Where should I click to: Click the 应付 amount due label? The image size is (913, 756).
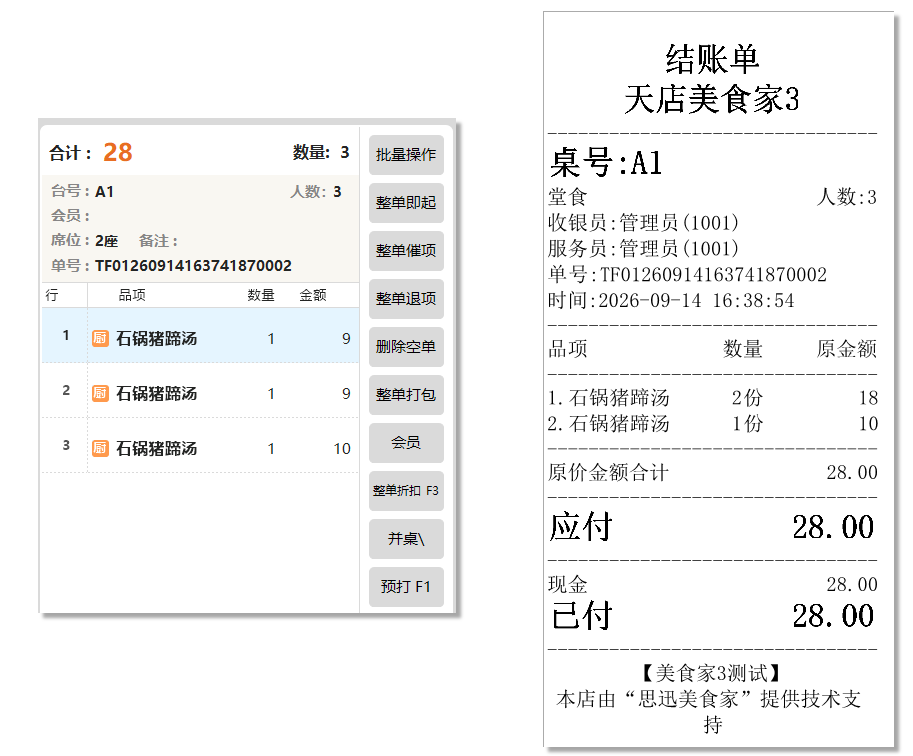[581, 527]
